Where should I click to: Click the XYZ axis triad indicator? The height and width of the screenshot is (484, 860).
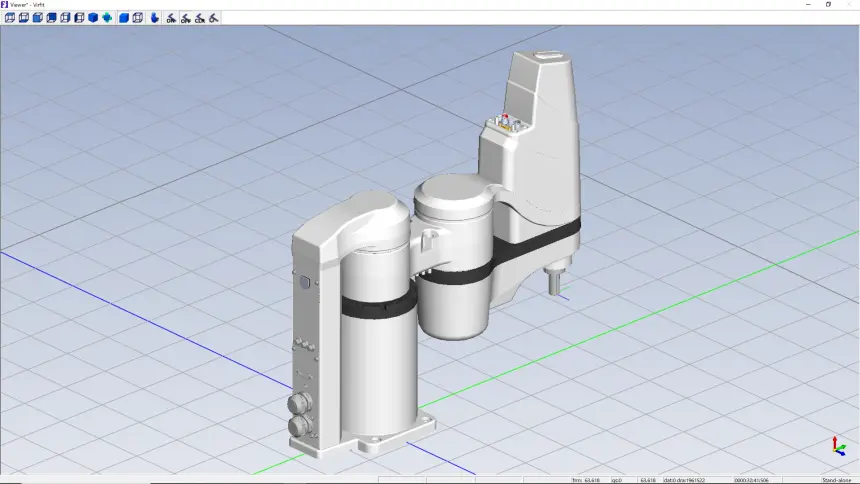[837, 447]
